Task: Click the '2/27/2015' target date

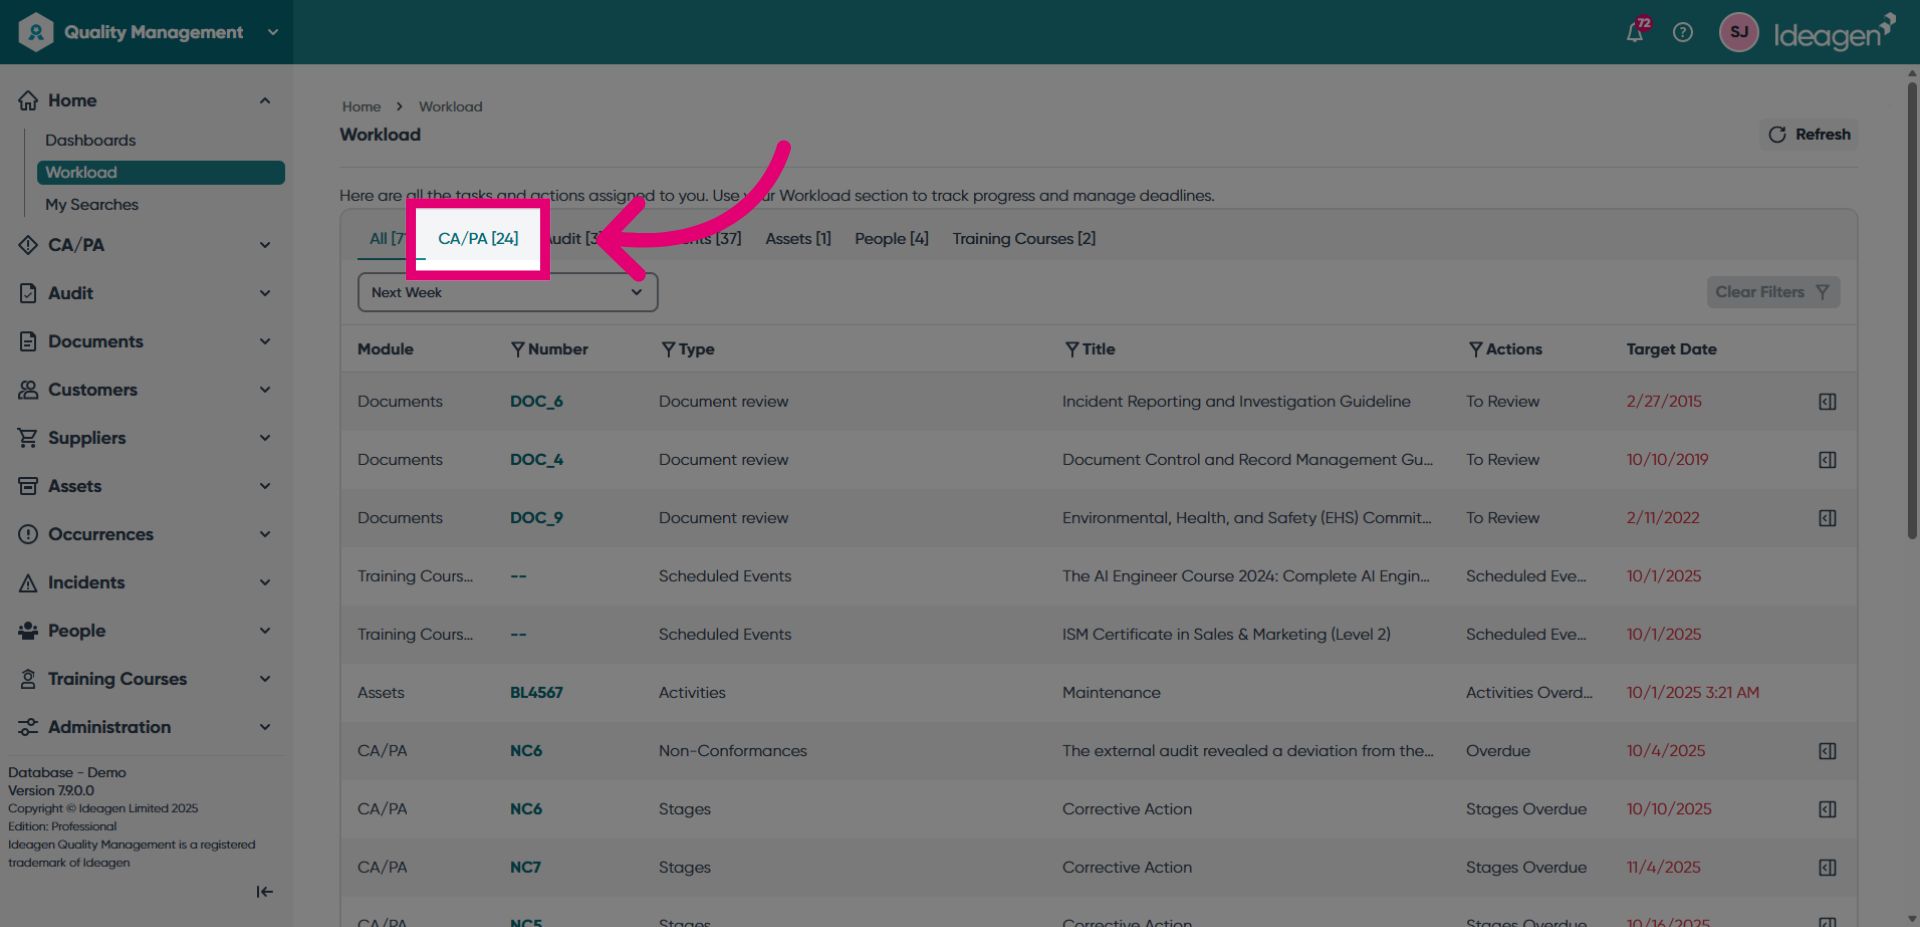Action: coord(1664,402)
